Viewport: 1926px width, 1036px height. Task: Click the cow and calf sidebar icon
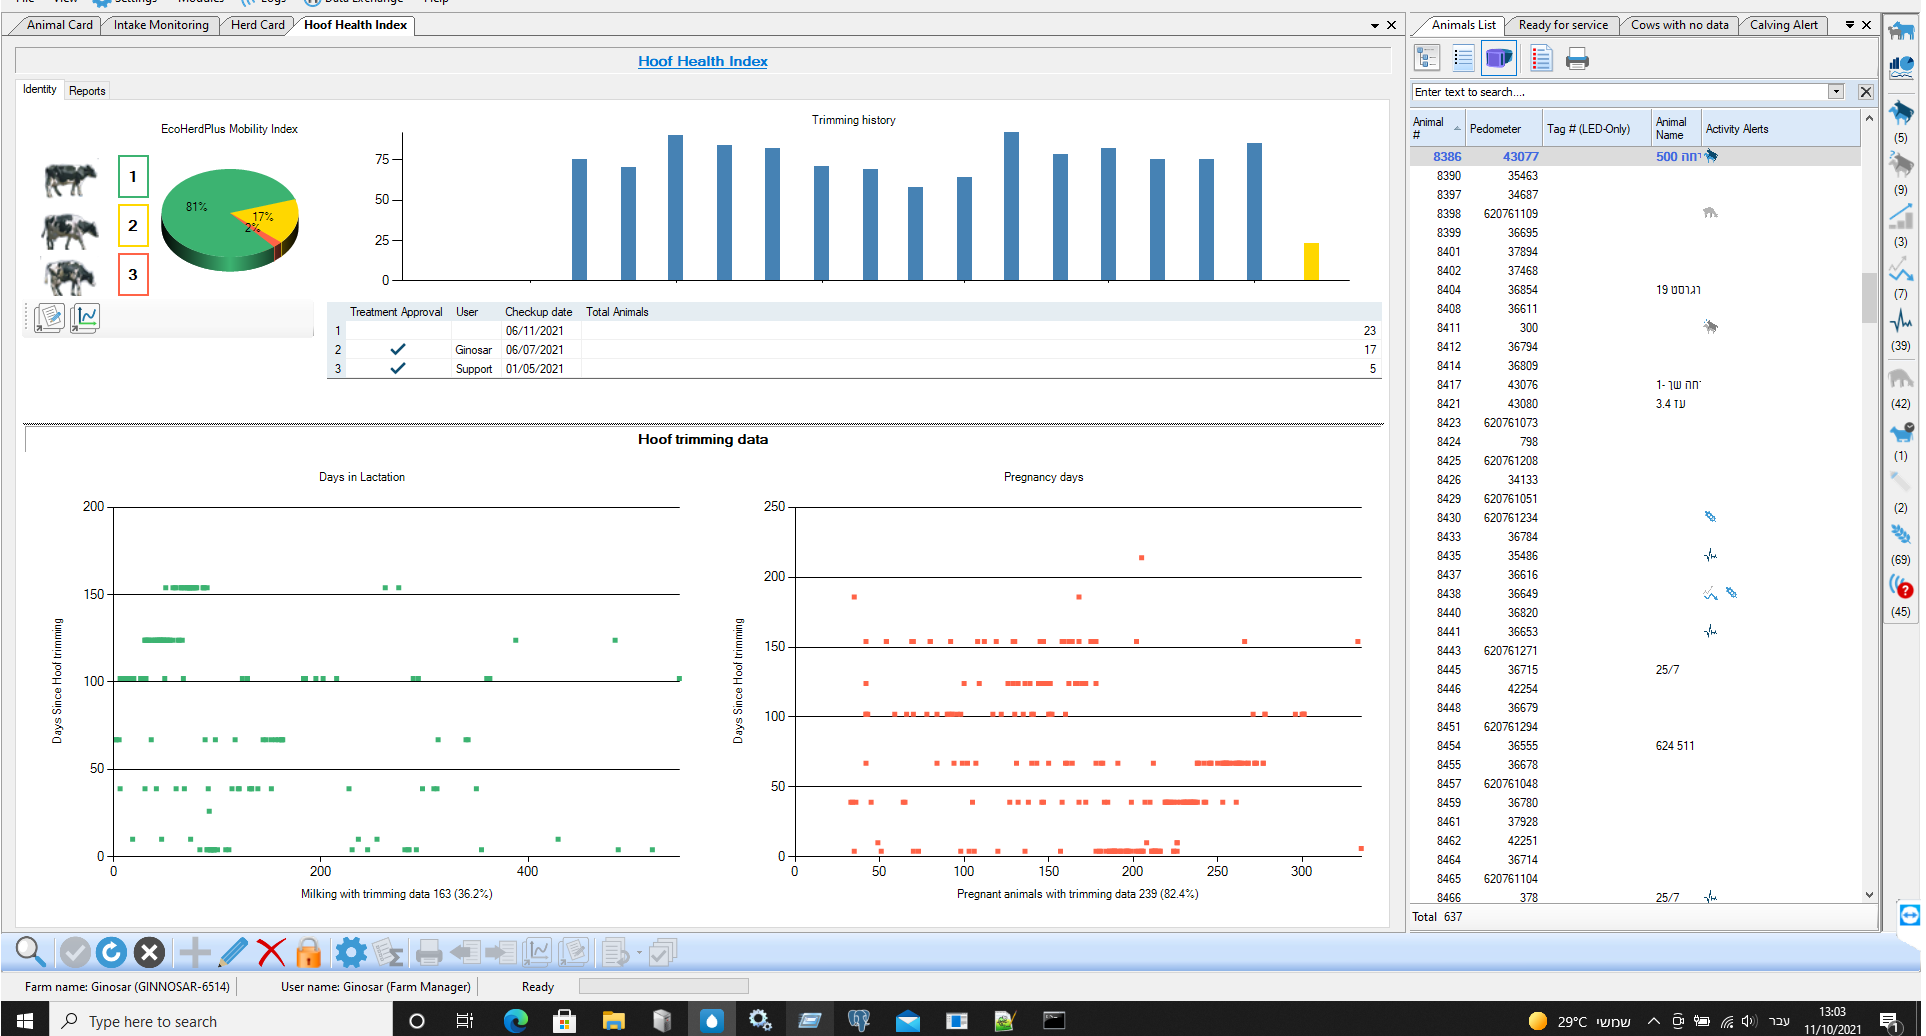click(x=1901, y=31)
